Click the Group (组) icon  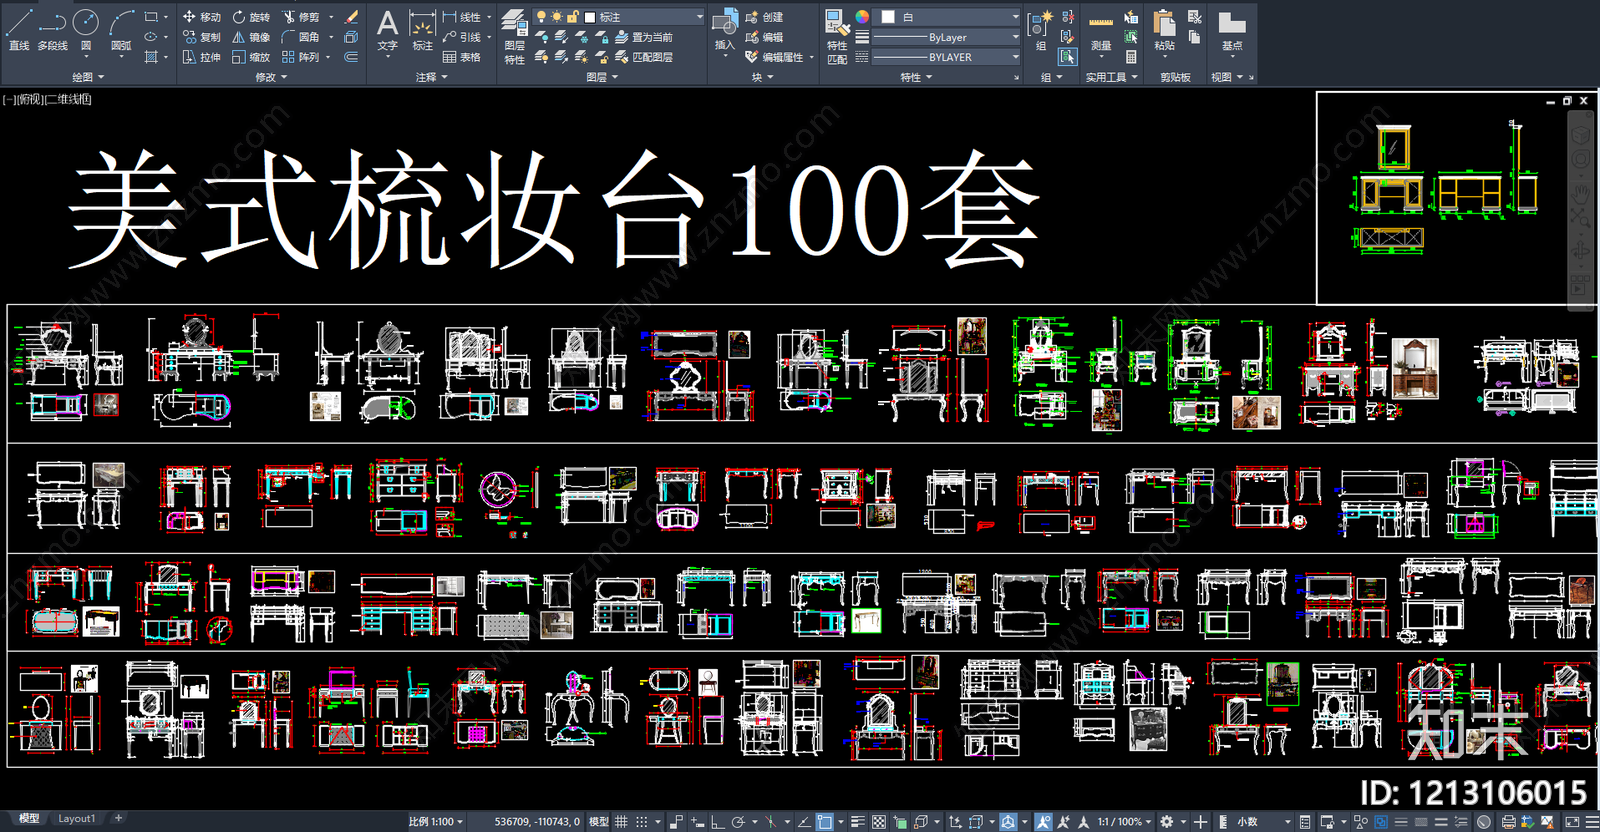pos(1040,30)
